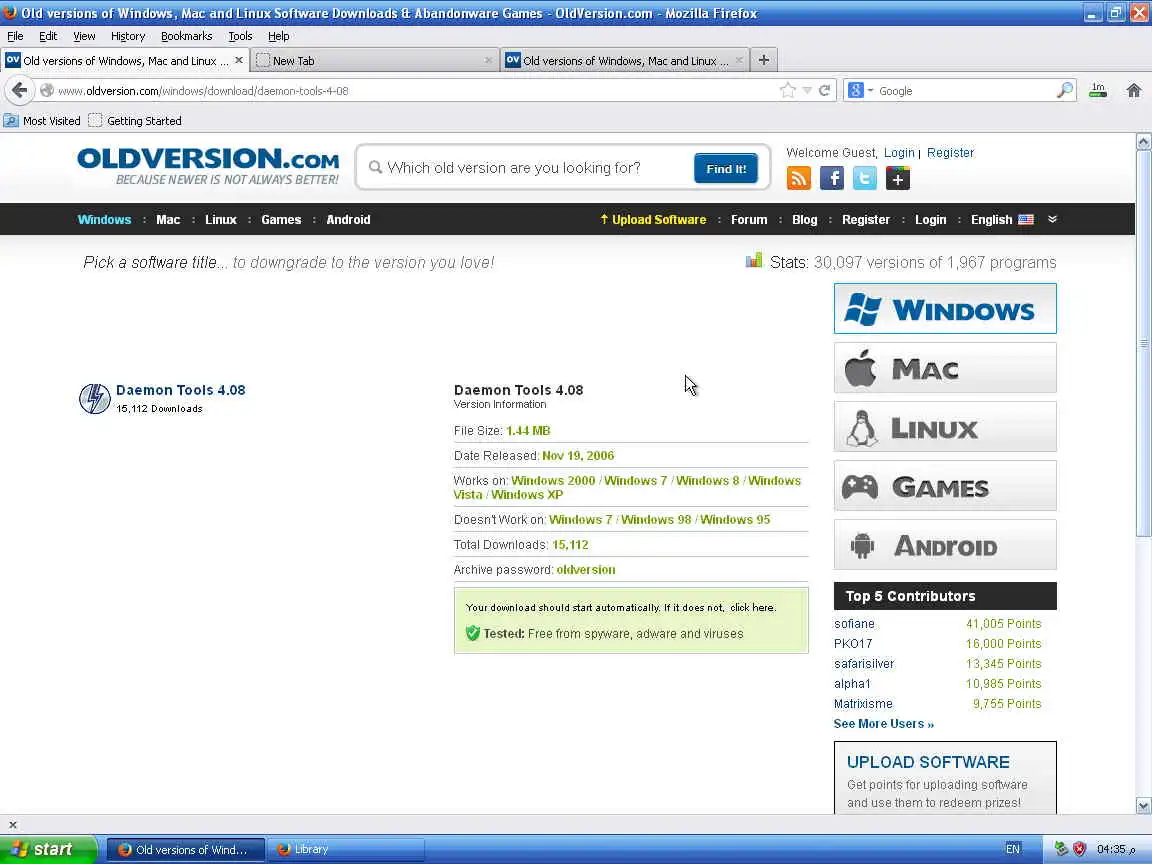
Task: Click the large Linux category button
Action: [x=945, y=426]
